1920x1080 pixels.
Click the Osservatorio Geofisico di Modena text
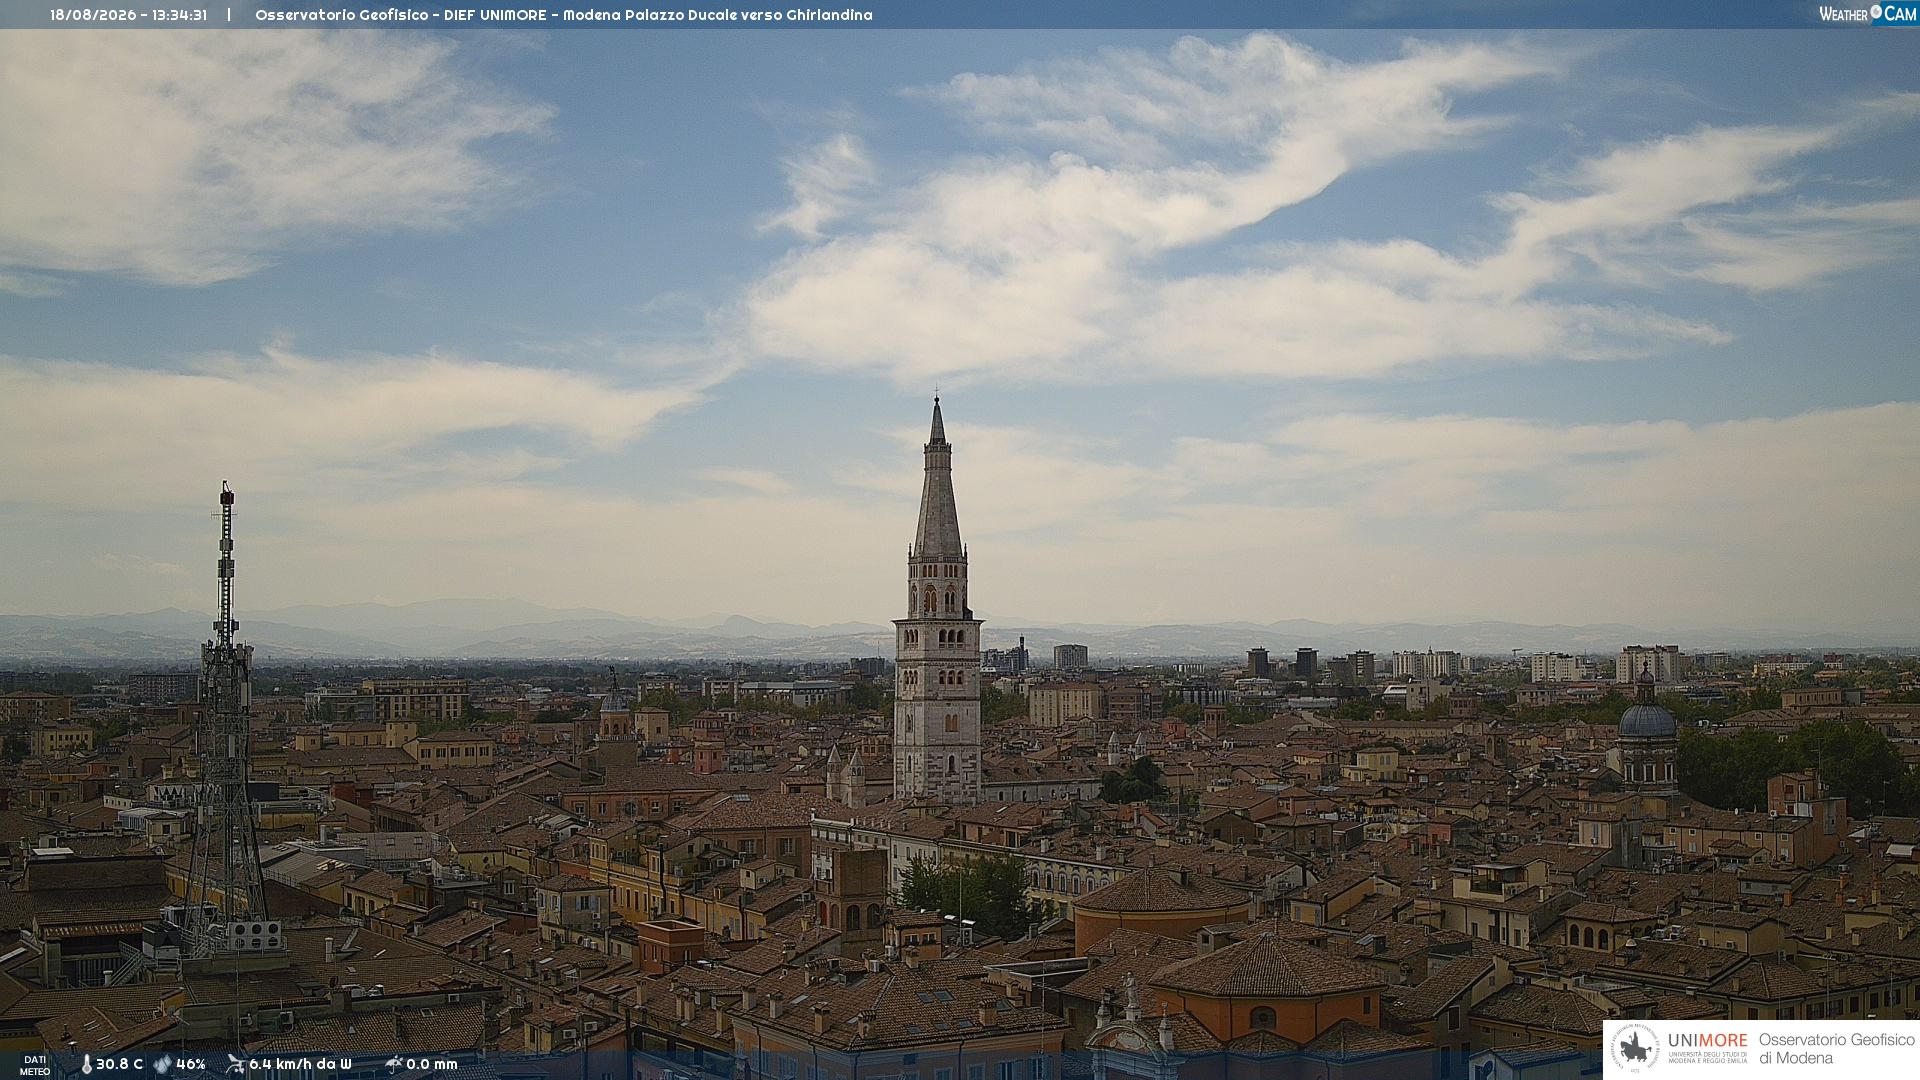point(1836,1049)
